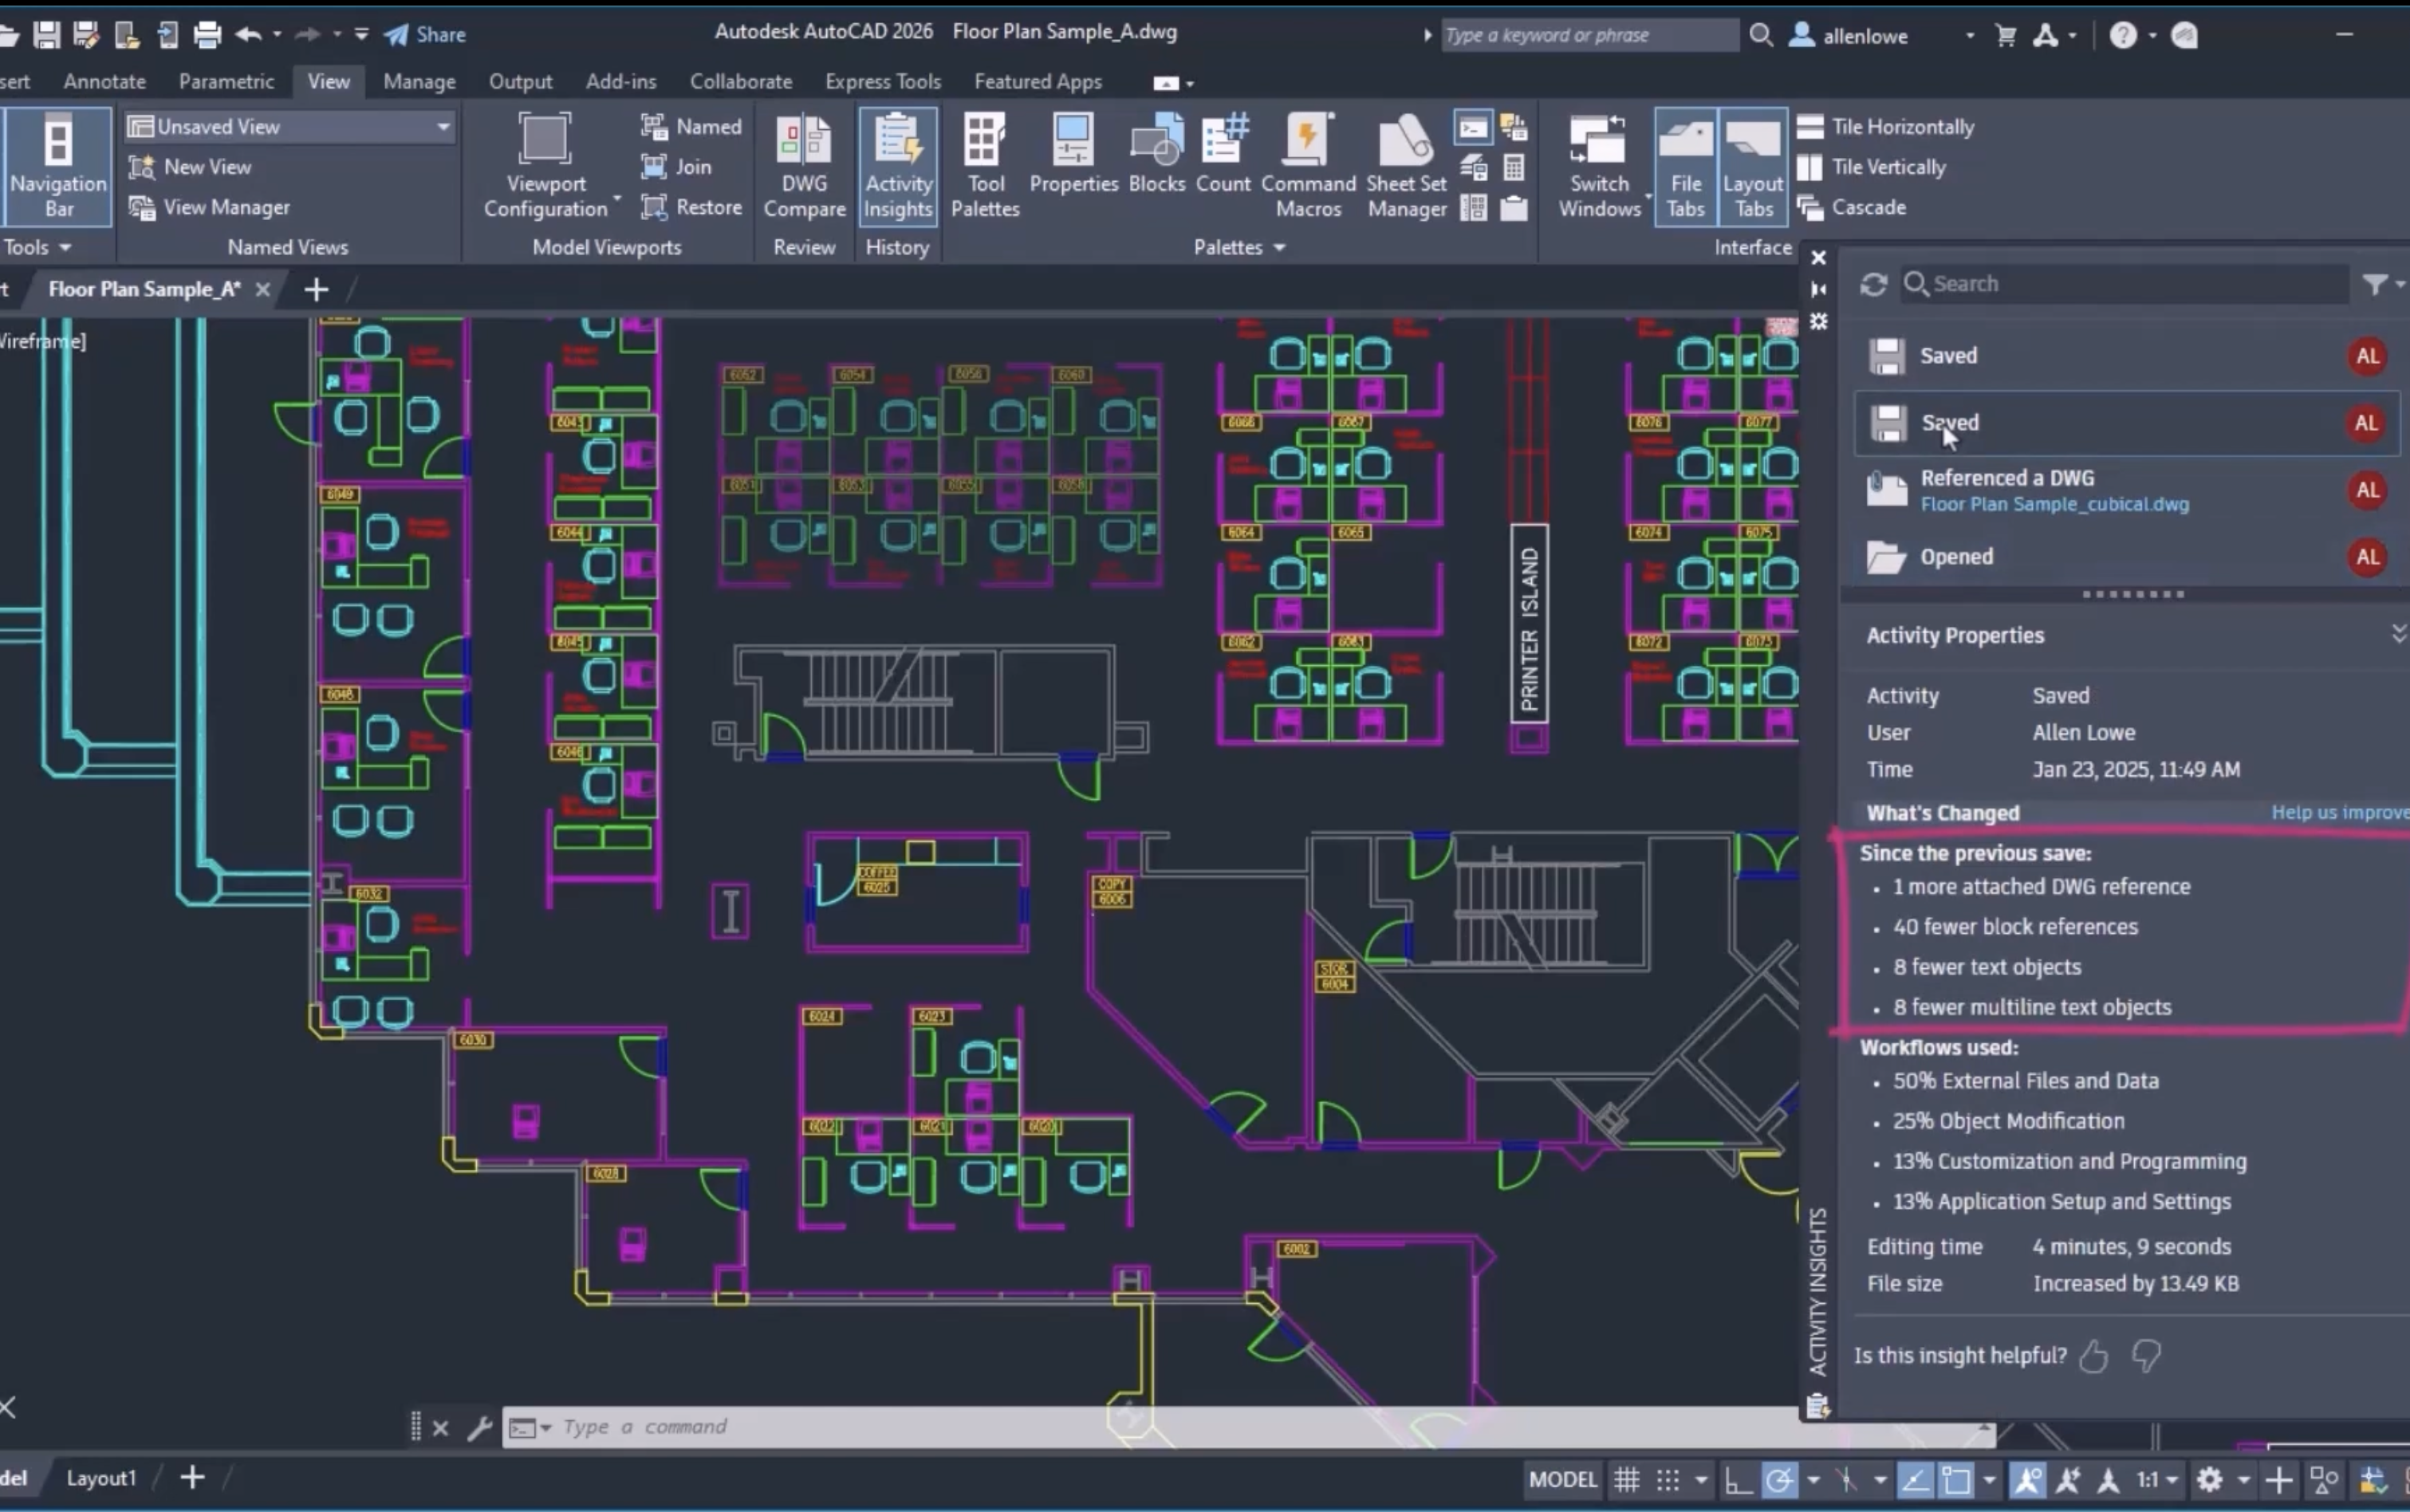Open the Floor Plan Sample_cubical.dwg reference link

tap(2054, 505)
